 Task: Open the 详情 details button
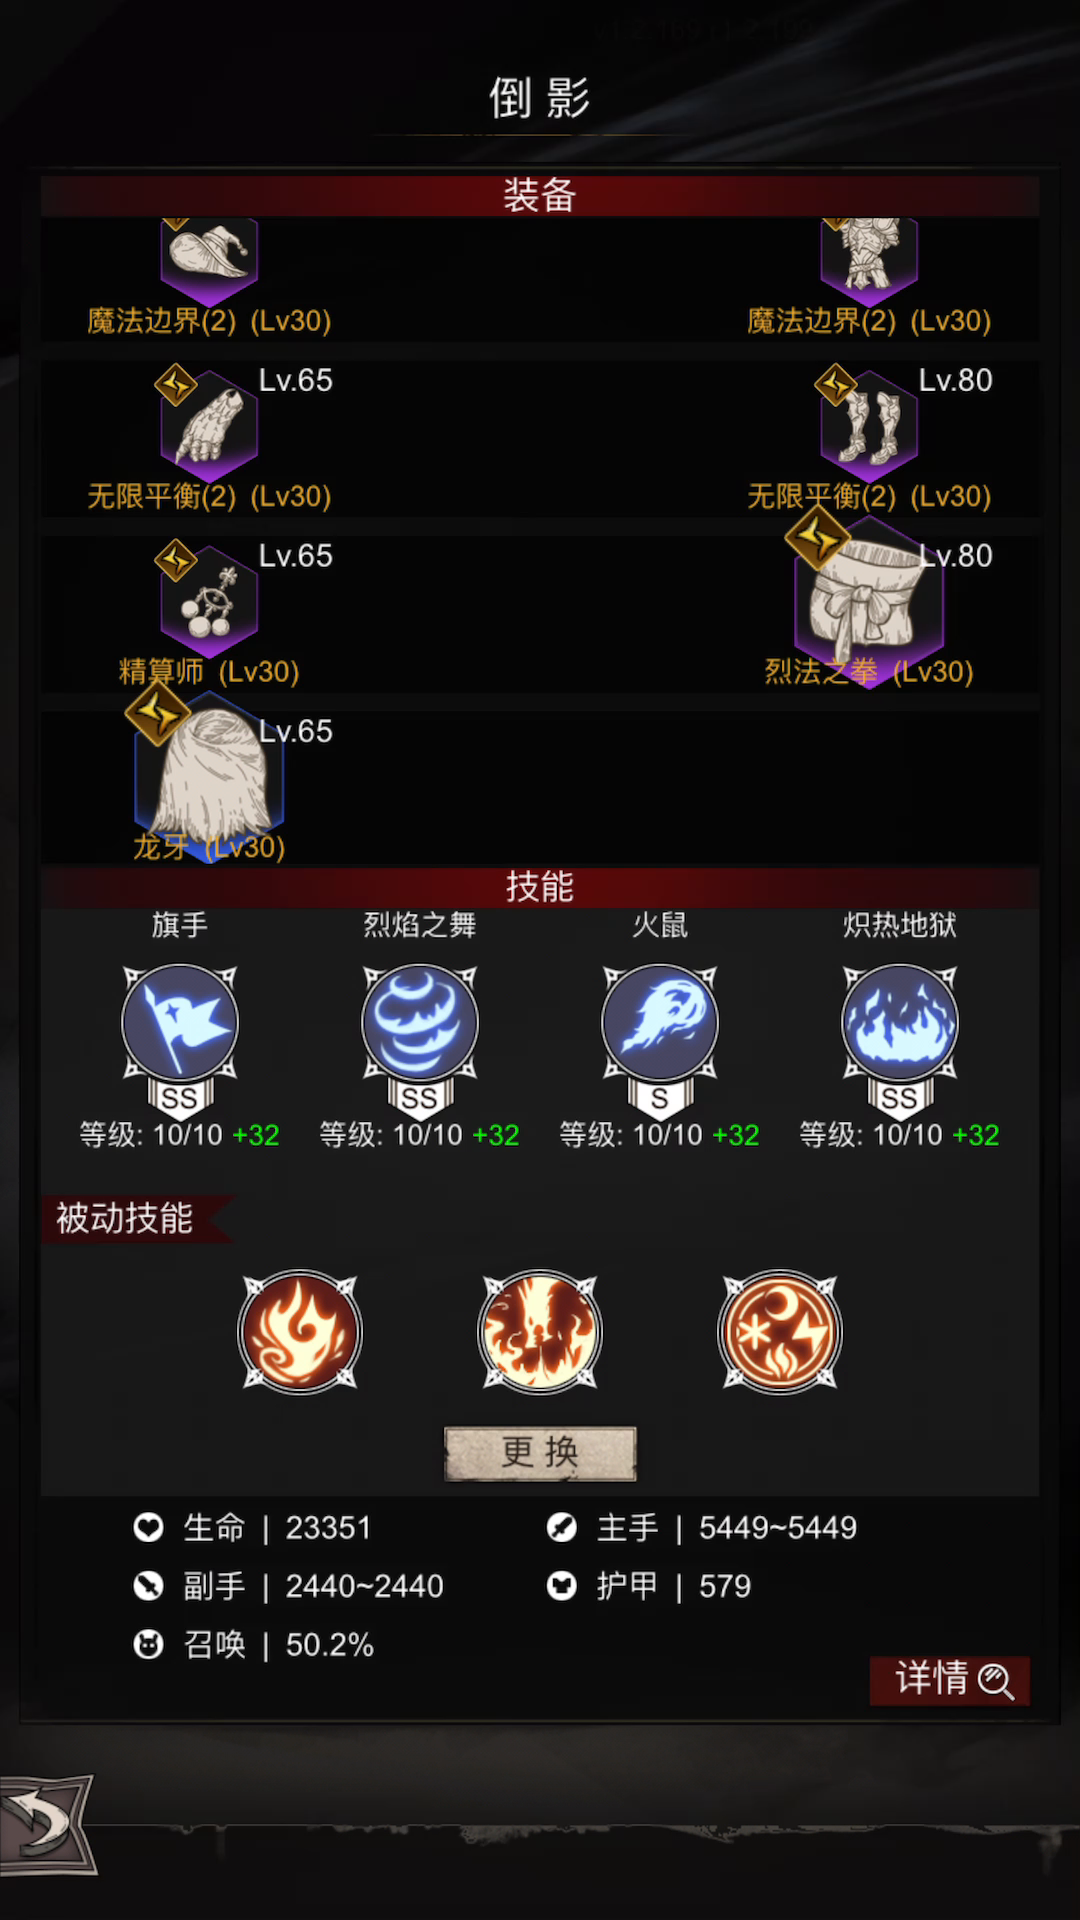click(949, 1680)
